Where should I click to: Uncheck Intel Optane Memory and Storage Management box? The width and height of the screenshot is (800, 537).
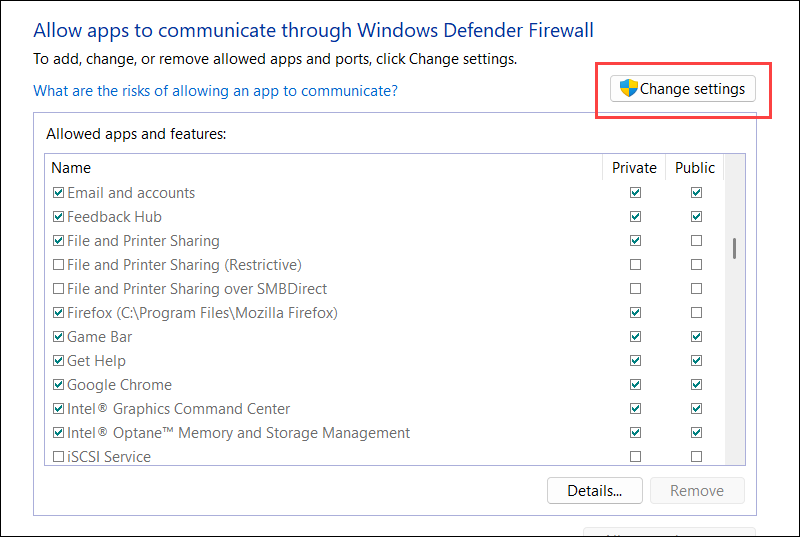[x=59, y=432]
